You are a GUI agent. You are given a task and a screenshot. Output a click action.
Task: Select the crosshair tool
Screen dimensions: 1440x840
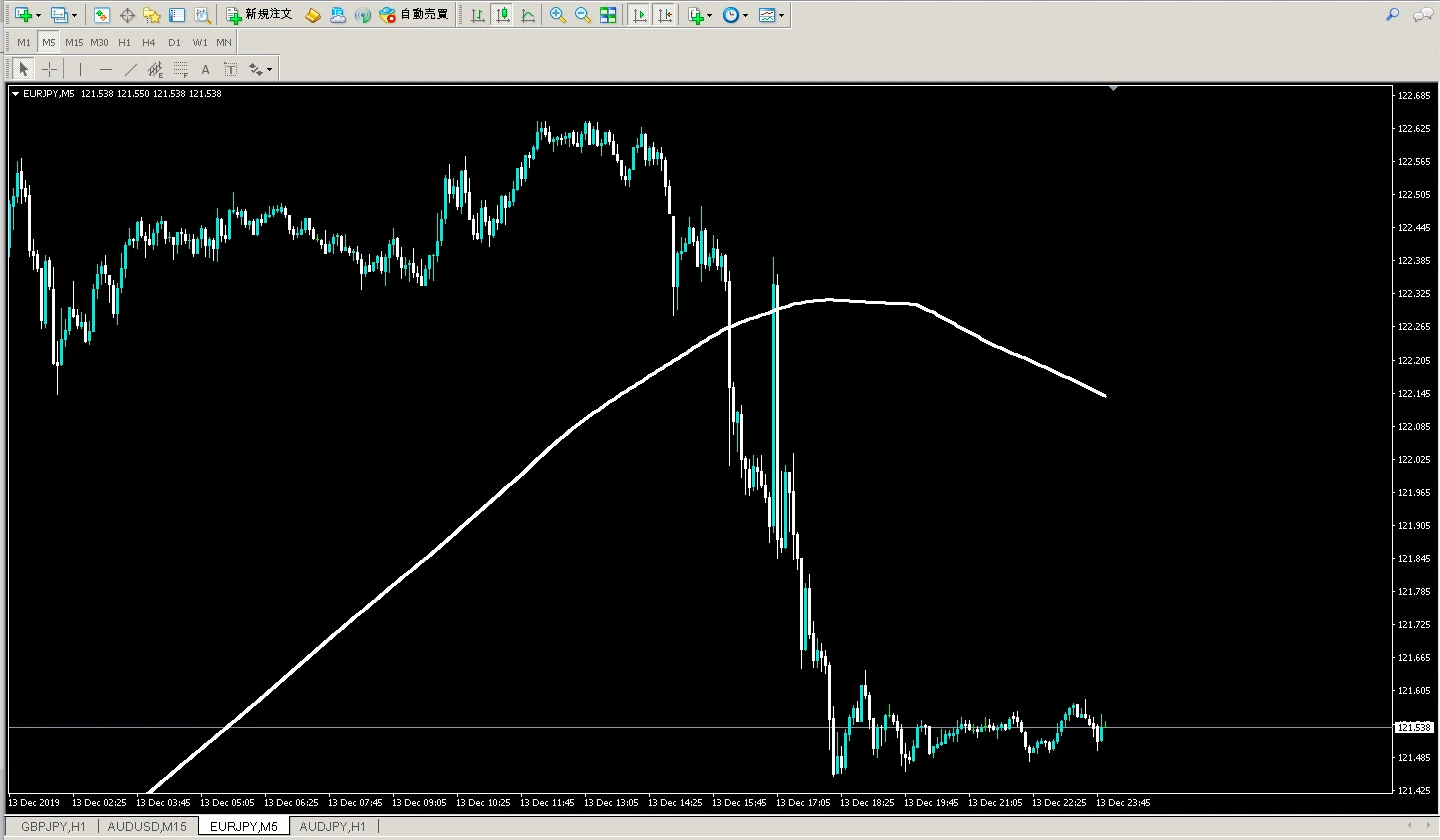coord(49,69)
